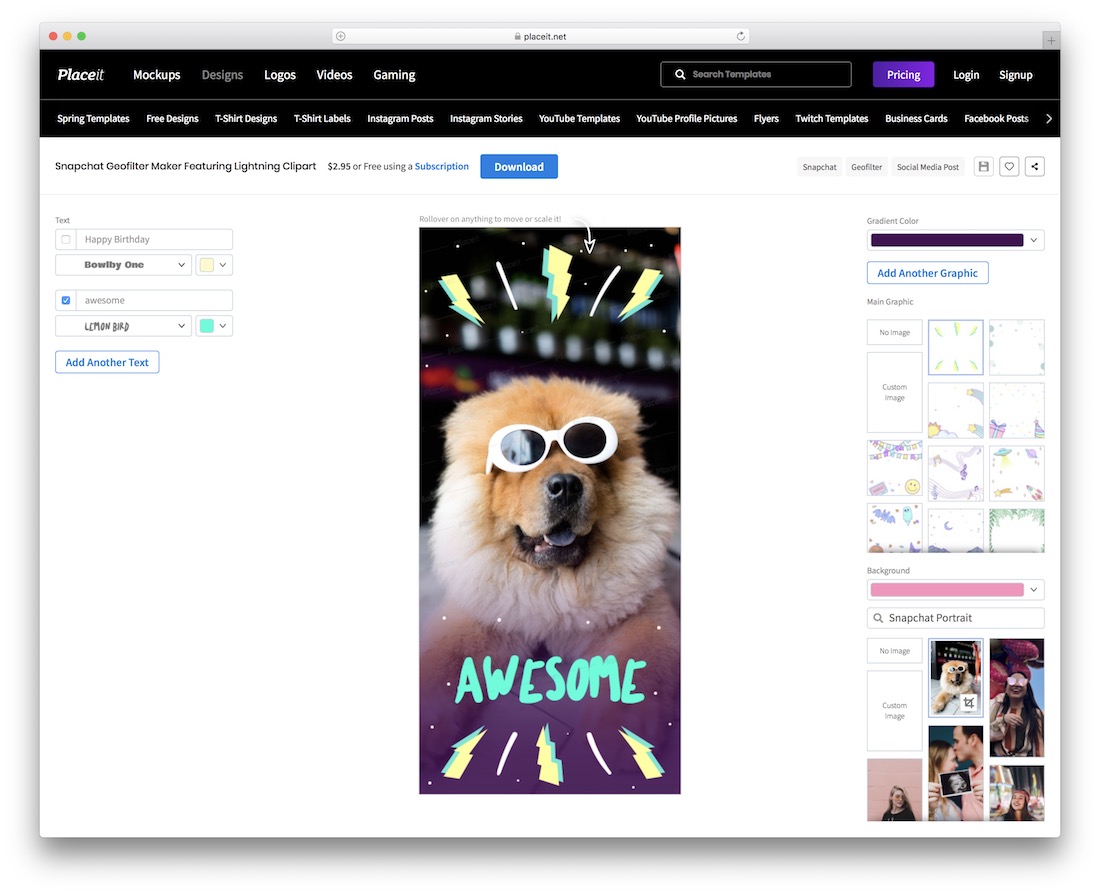1100x894 pixels.
Task: Click the Social Media Post tag
Action: [927, 167]
